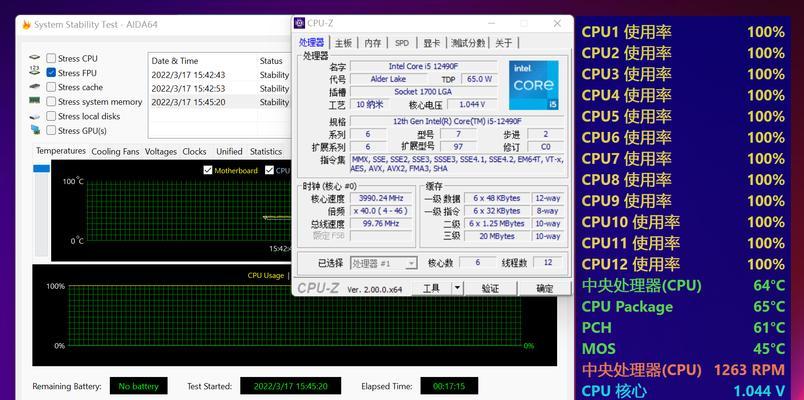804x400 pixels.
Task: Click the blue graph scale slider left of temperature chart
Action: click(x=42, y=168)
